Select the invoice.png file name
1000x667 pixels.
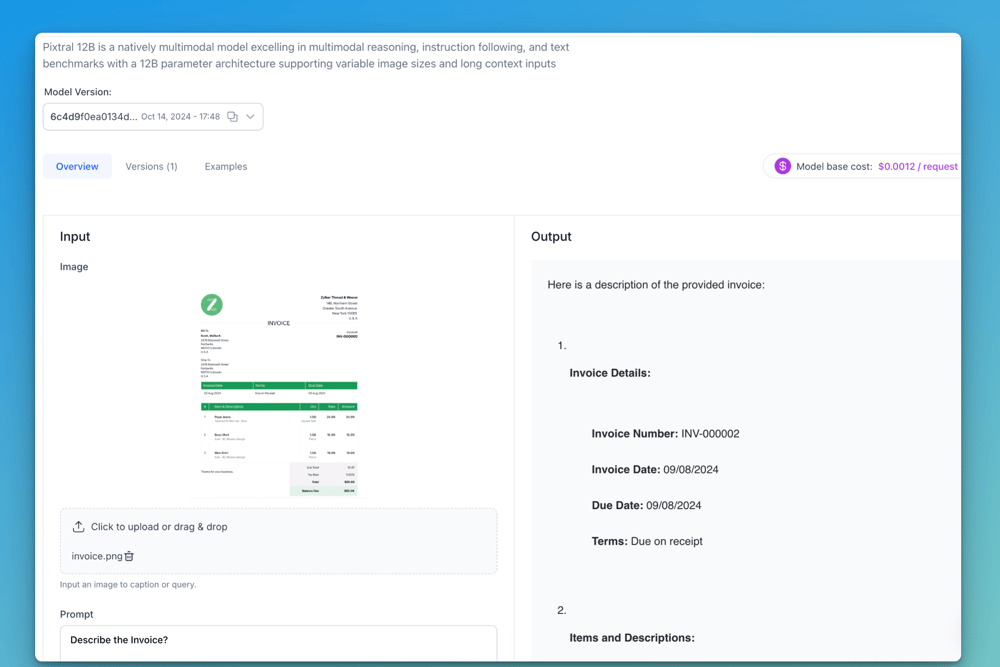(x=97, y=556)
